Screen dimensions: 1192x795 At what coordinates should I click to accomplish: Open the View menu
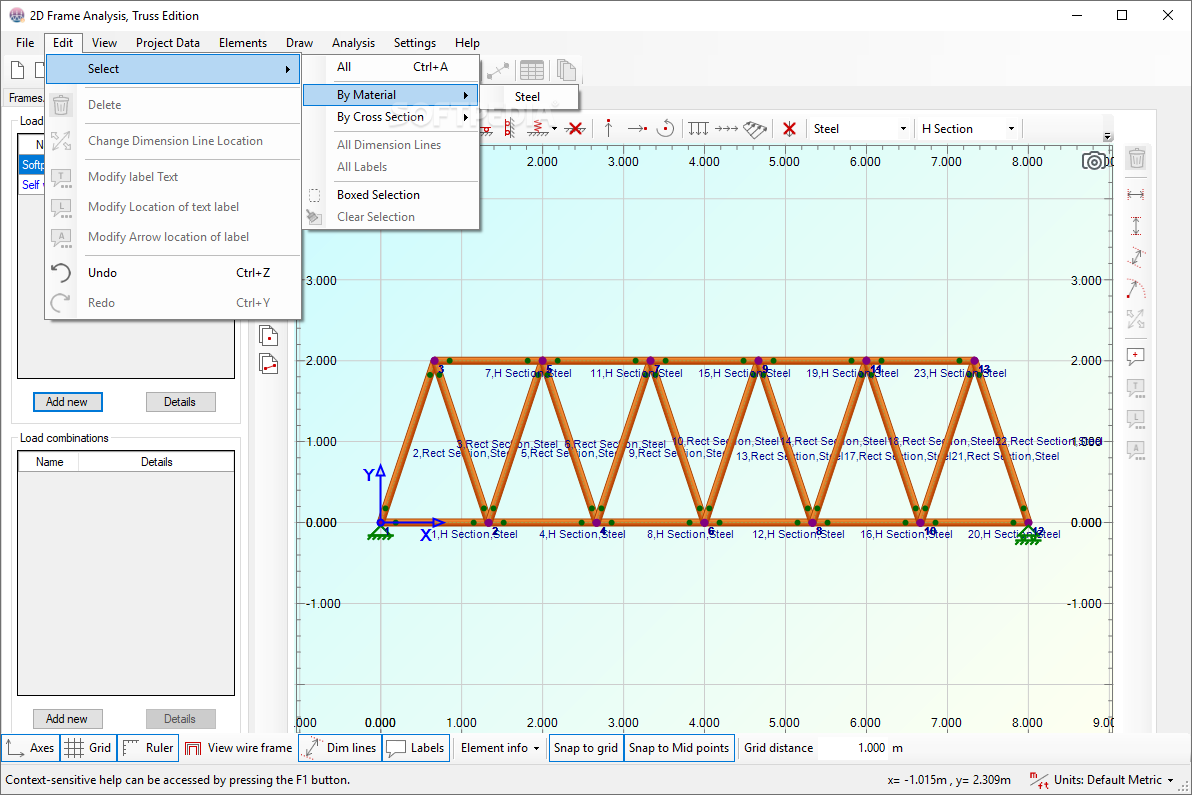coord(104,43)
